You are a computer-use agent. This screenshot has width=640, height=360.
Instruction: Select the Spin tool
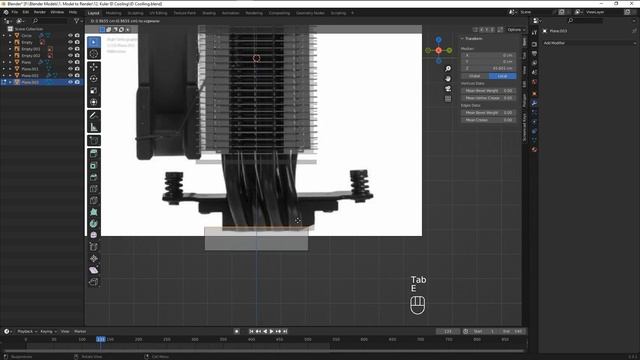(x=94, y=224)
